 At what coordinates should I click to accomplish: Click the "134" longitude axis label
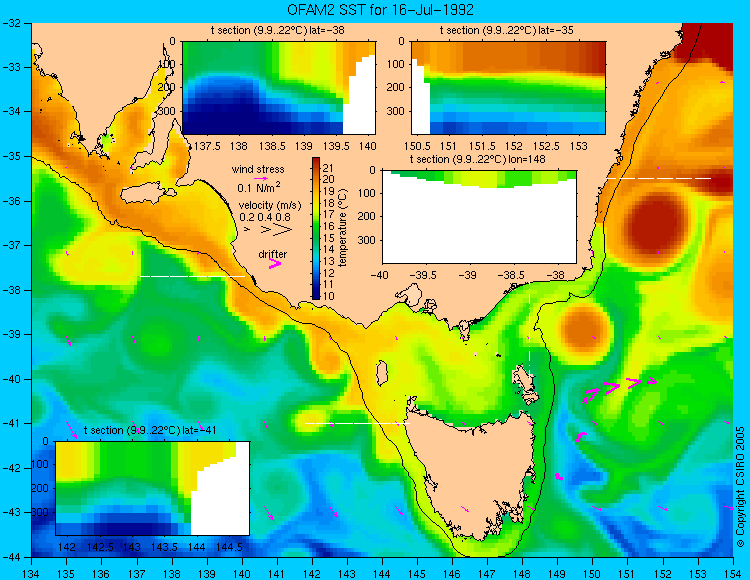[32, 573]
